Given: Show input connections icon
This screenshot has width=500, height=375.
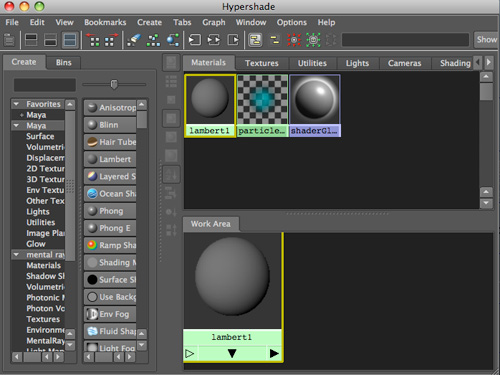Looking at the screenshot, I should 195,40.
